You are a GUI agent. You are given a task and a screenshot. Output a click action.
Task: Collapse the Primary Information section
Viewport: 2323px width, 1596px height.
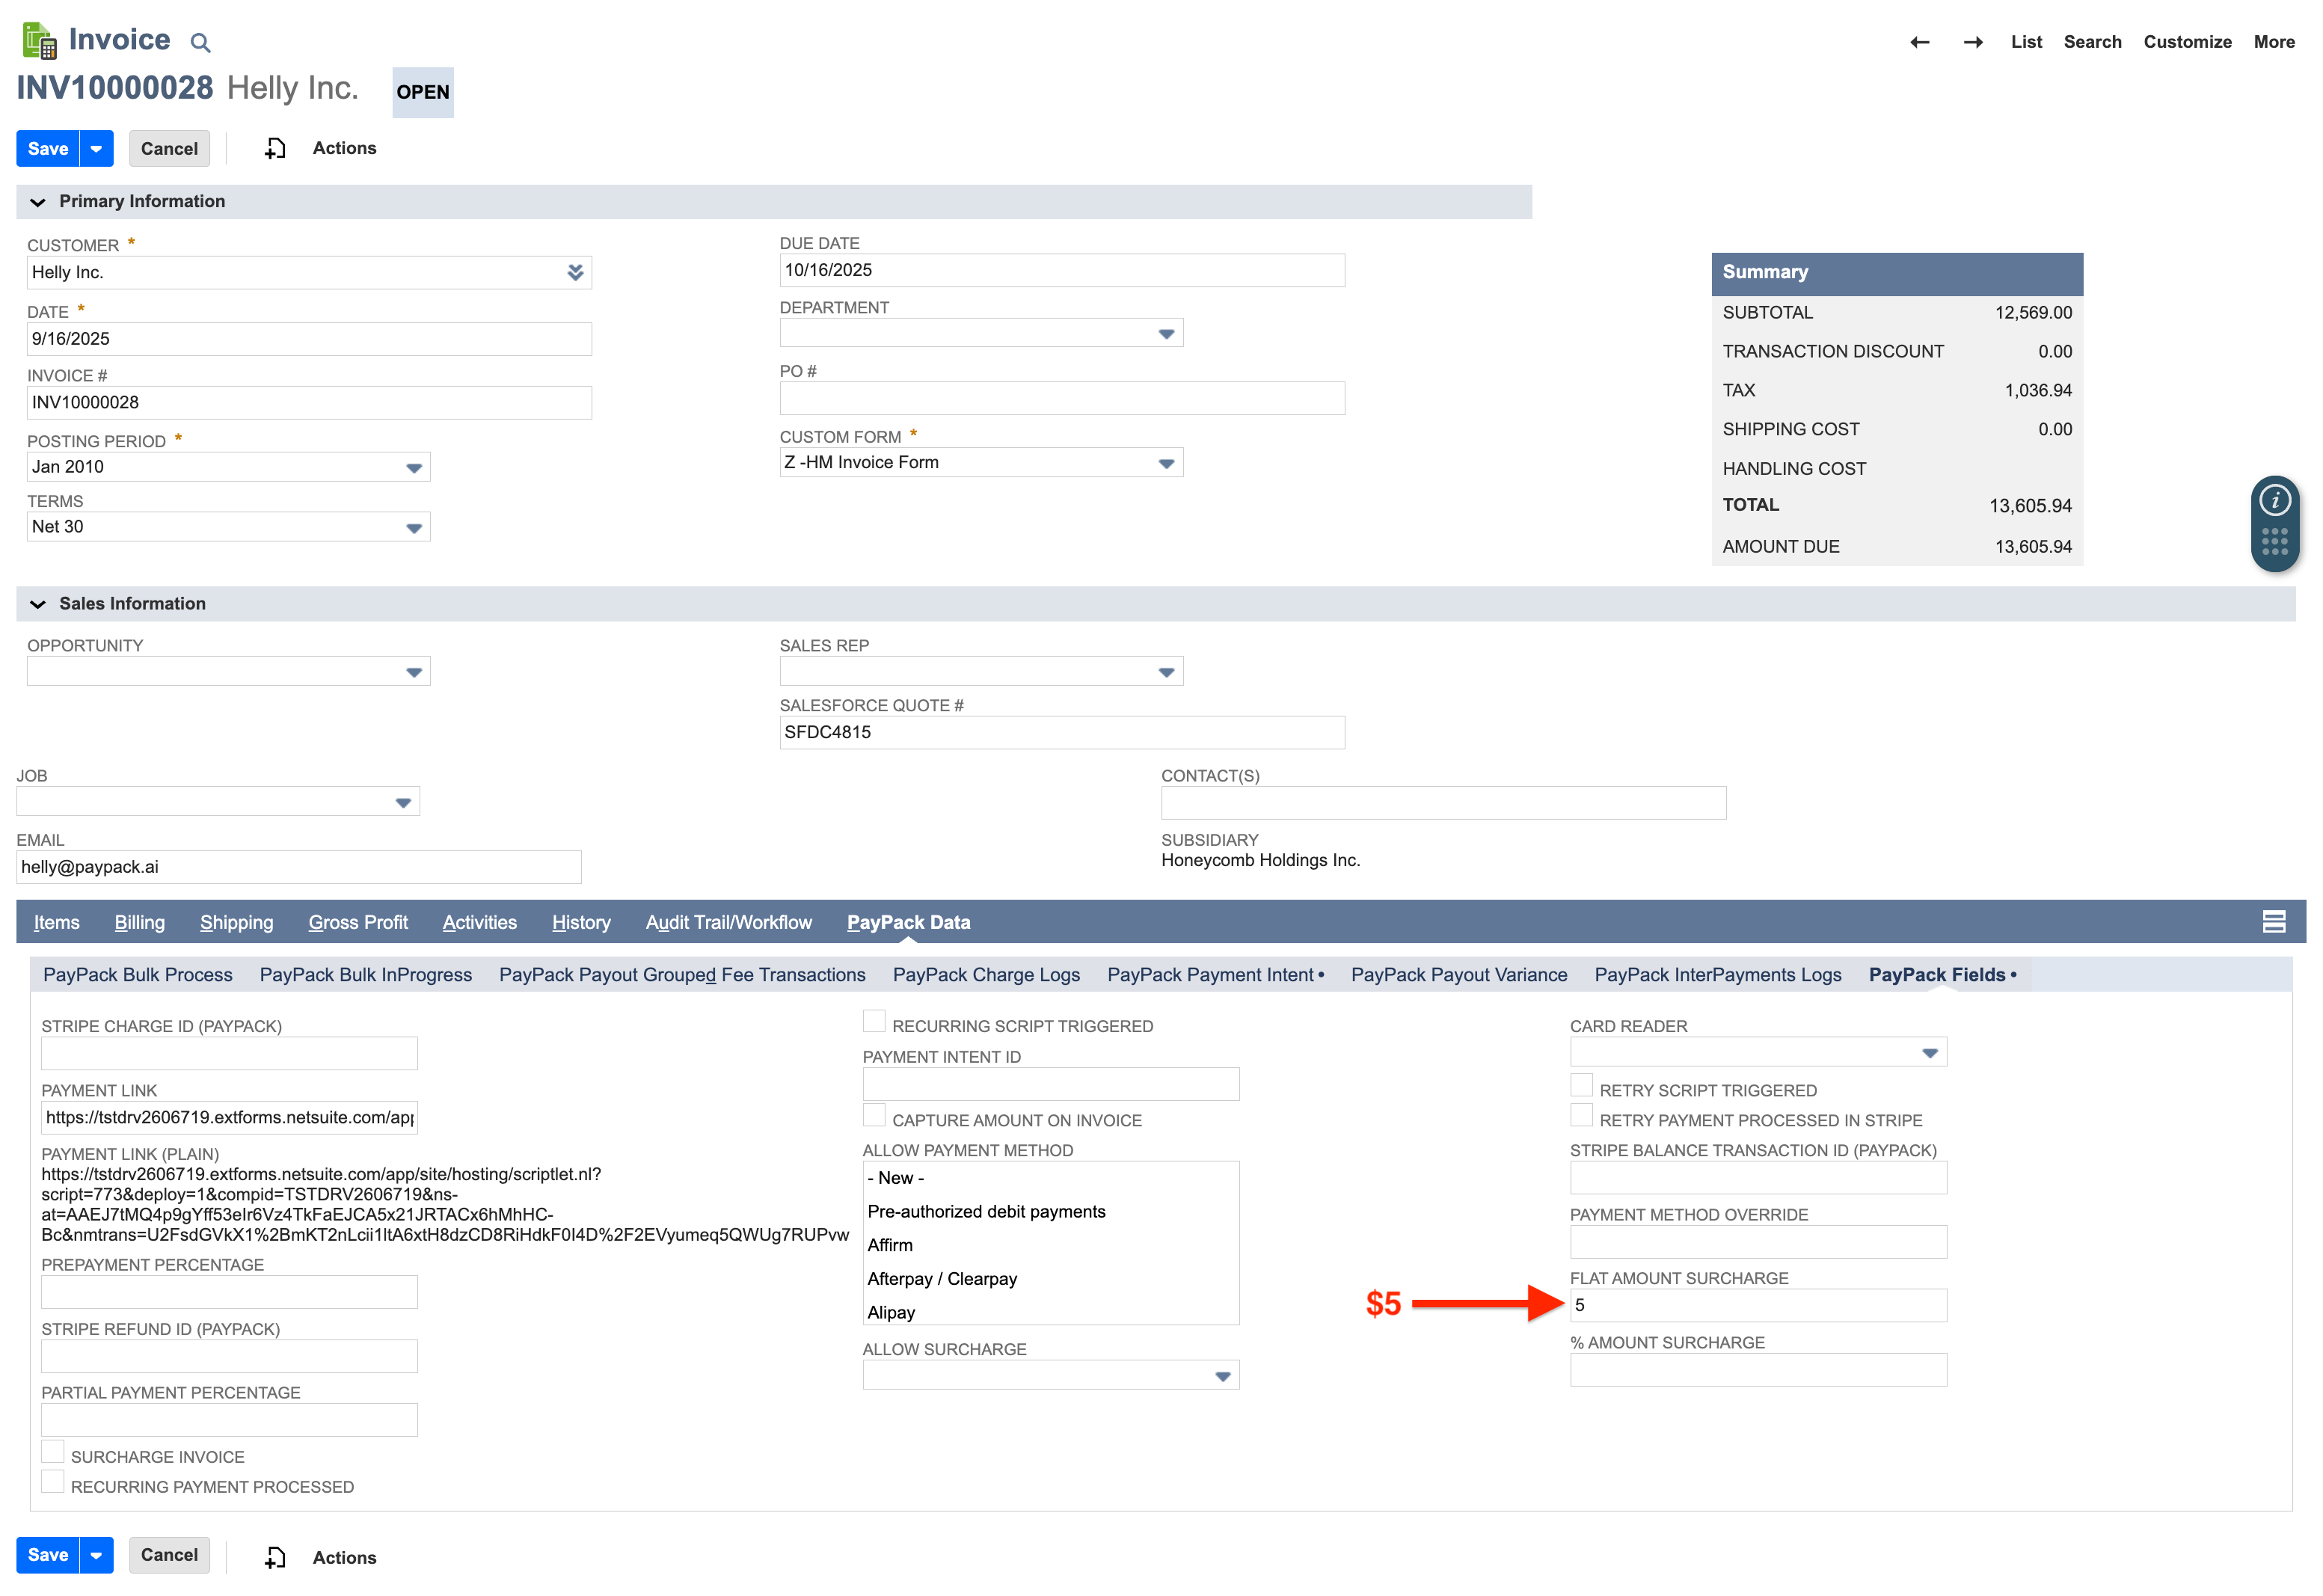coord(38,201)
